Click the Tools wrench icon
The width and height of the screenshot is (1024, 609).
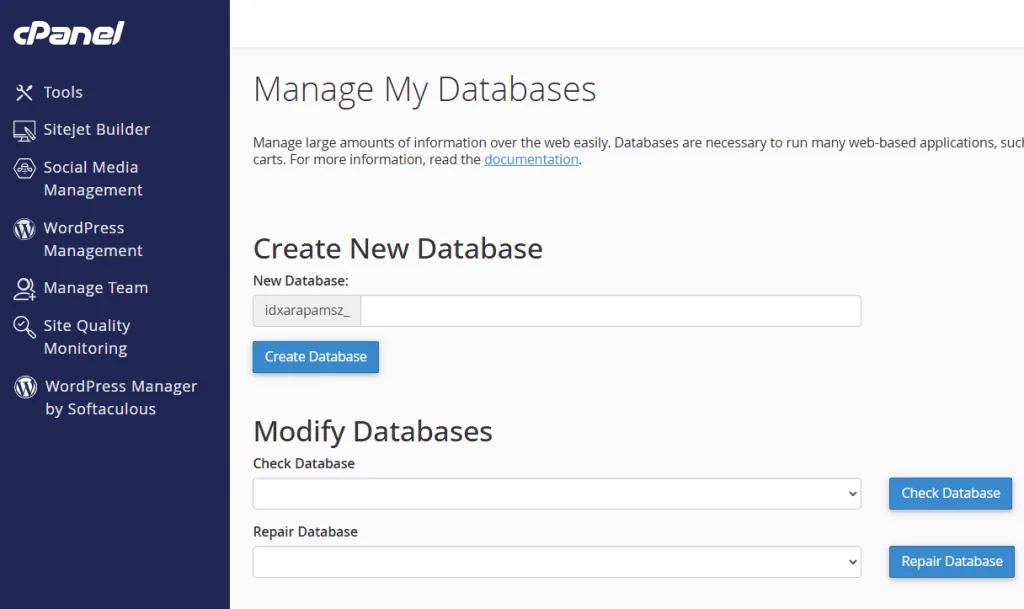(24, 92)
